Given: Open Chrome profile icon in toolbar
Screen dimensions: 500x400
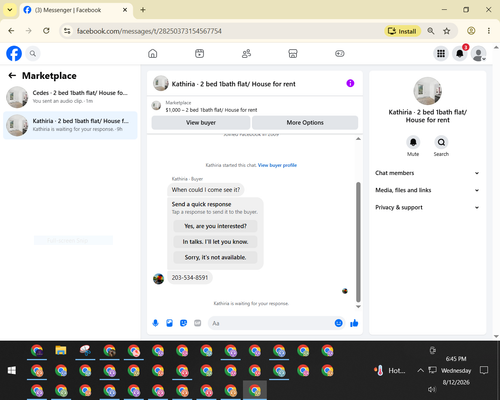Looking at the screenshot, I should pyautogui.click(x=471, y=31).
